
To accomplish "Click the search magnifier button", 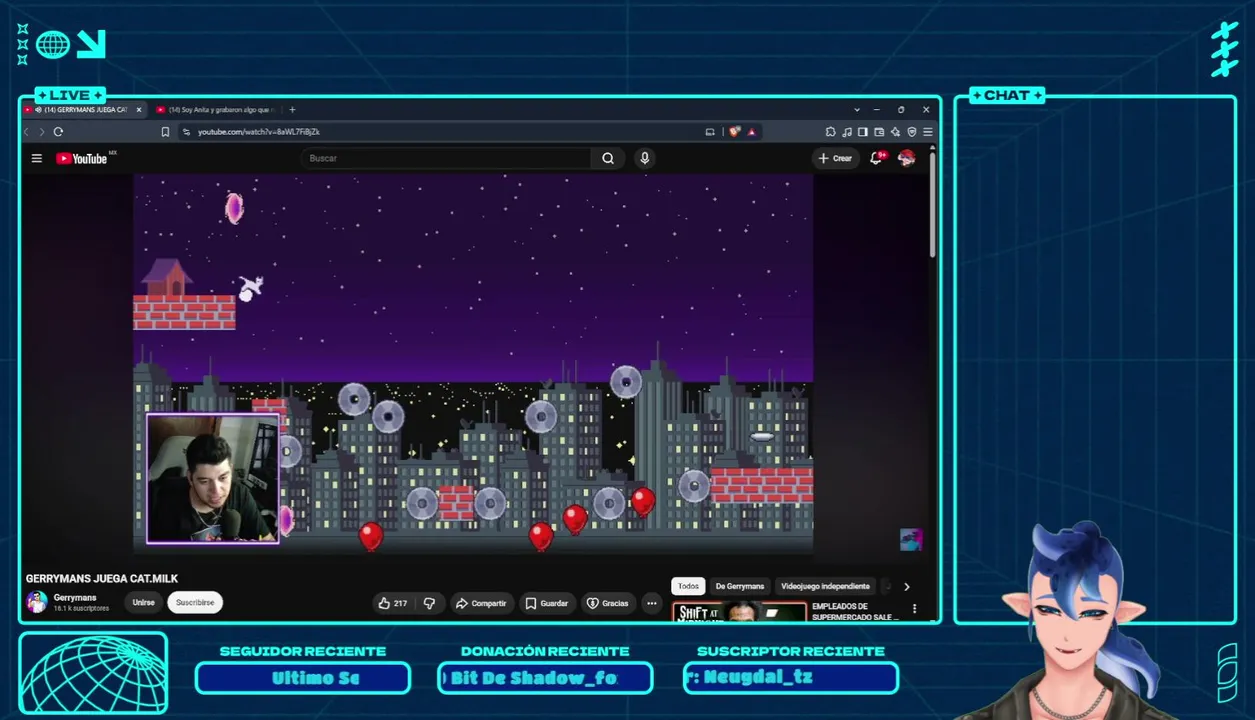I will pyautogui.click(x=608, y=158).
